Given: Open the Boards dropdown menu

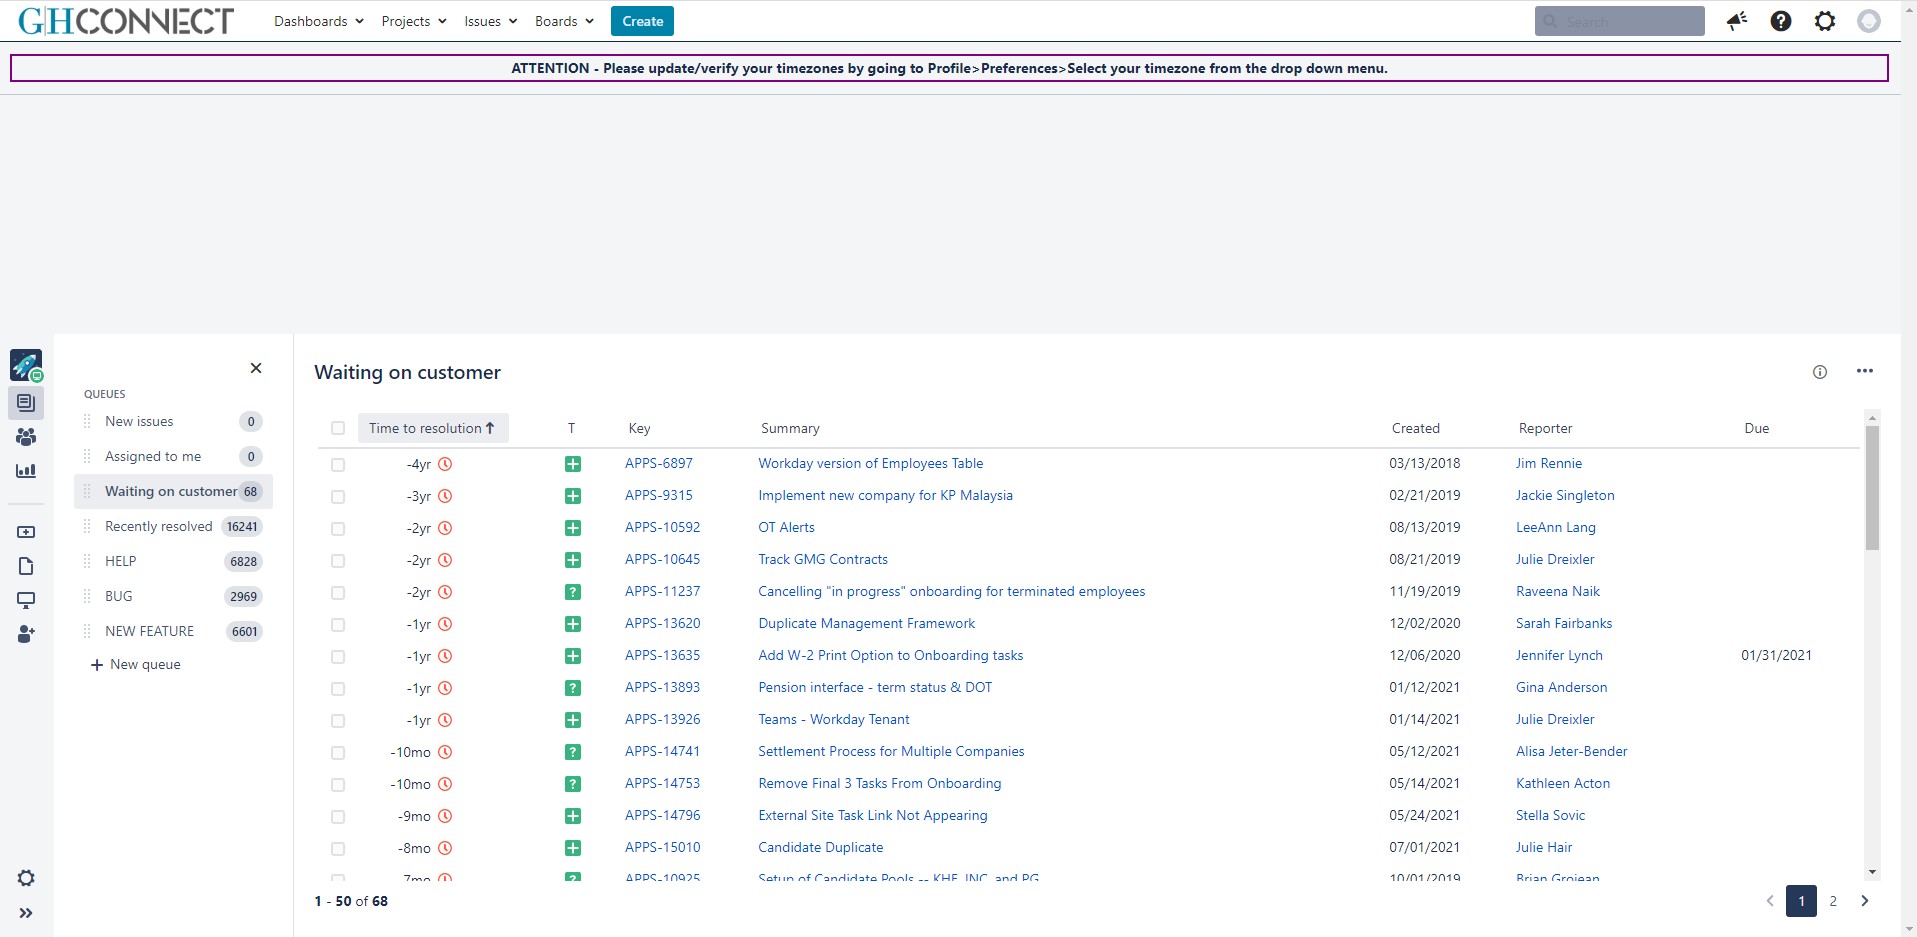Looking at the screenshot, I should pyautogui.click(x=565, y=21).
